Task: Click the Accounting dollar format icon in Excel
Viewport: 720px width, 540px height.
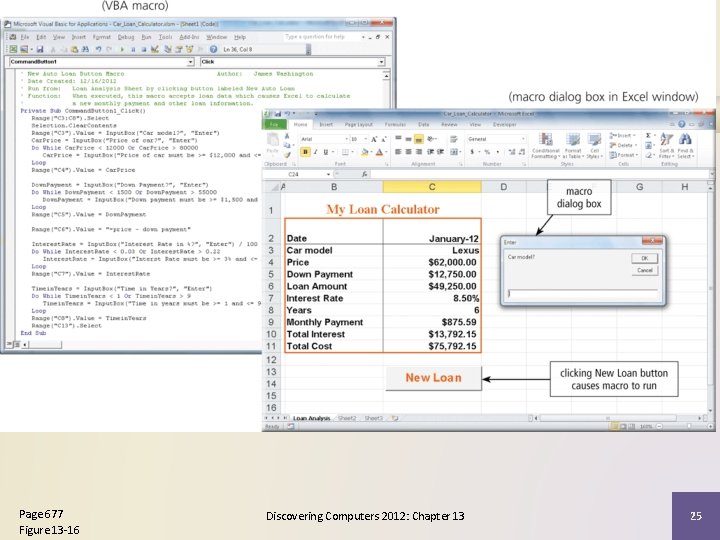Action: click(472, 152)
